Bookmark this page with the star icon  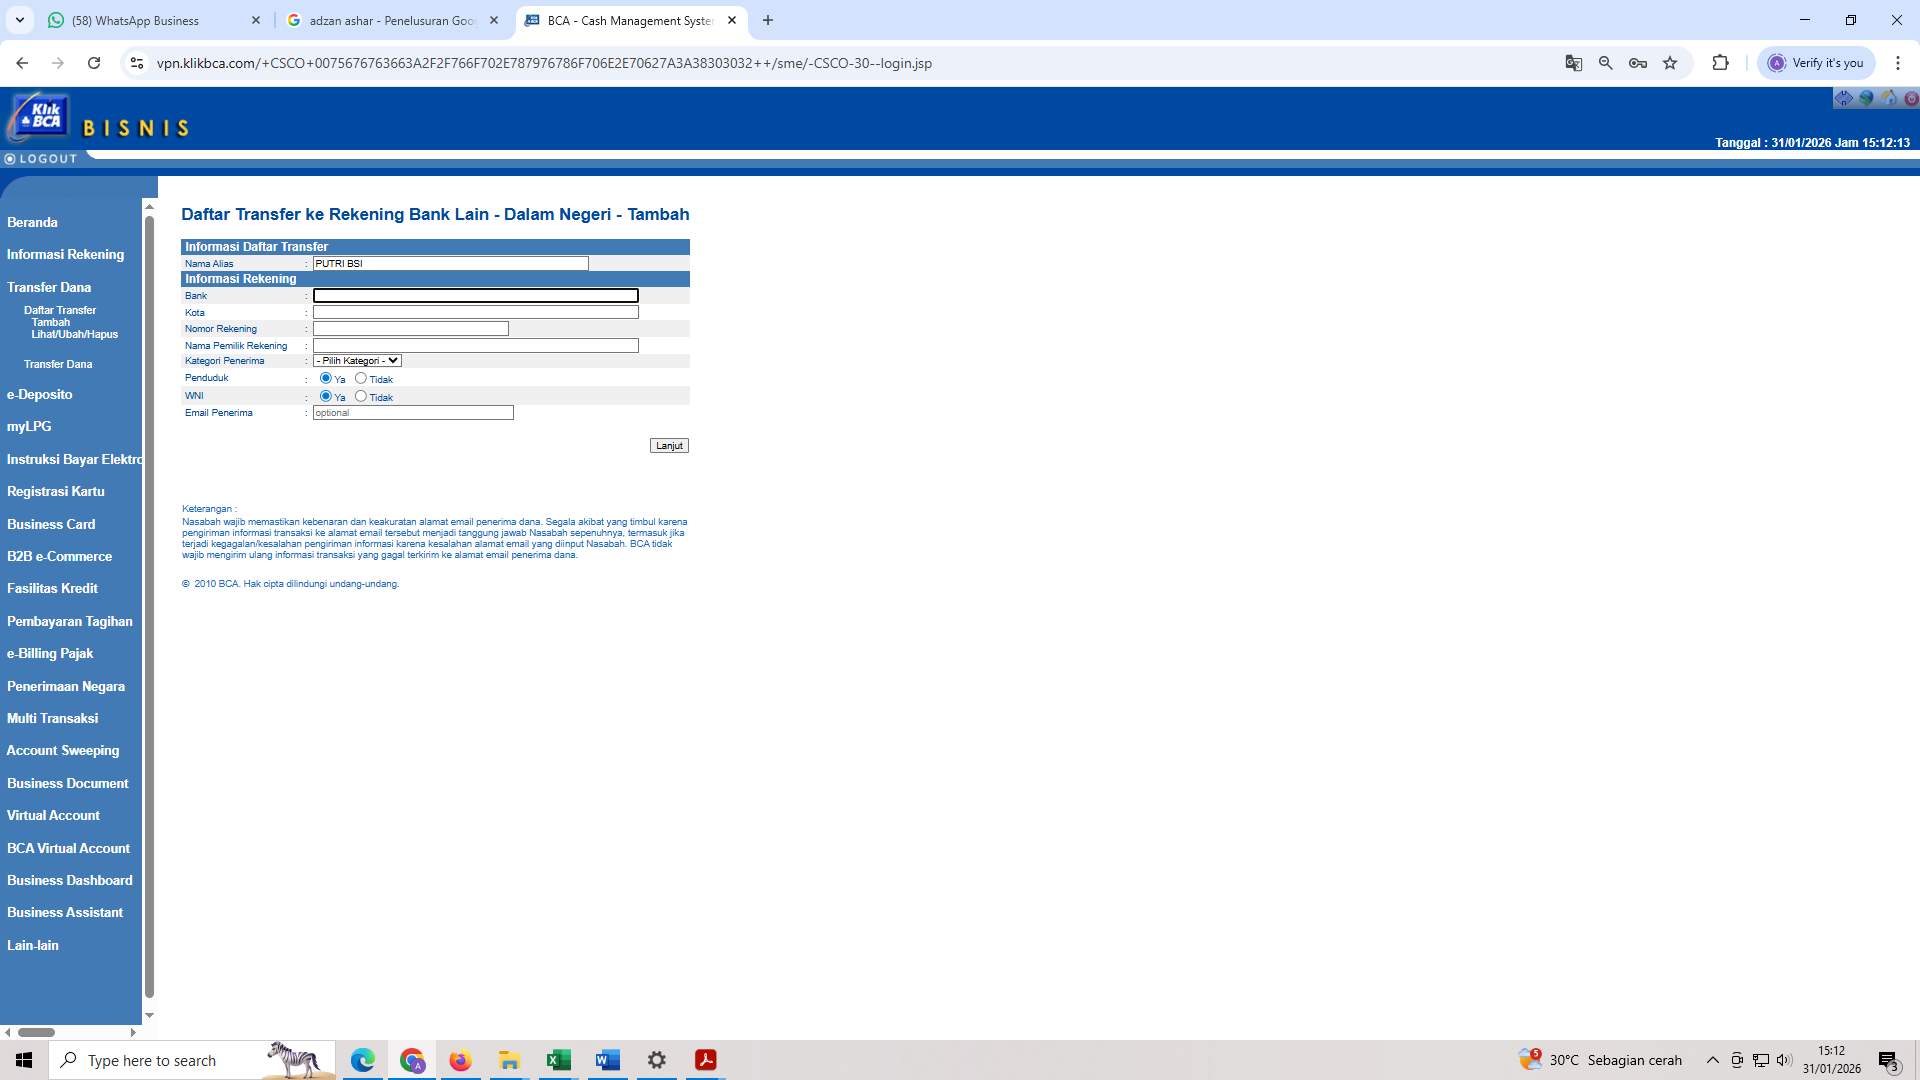pos(1669,62)
